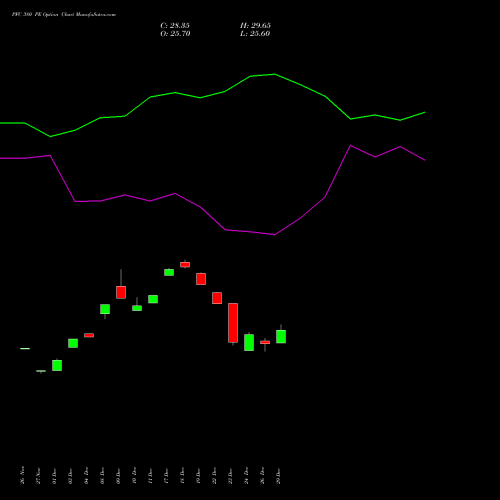Click the close price value C: 28.35

[175, 26]
